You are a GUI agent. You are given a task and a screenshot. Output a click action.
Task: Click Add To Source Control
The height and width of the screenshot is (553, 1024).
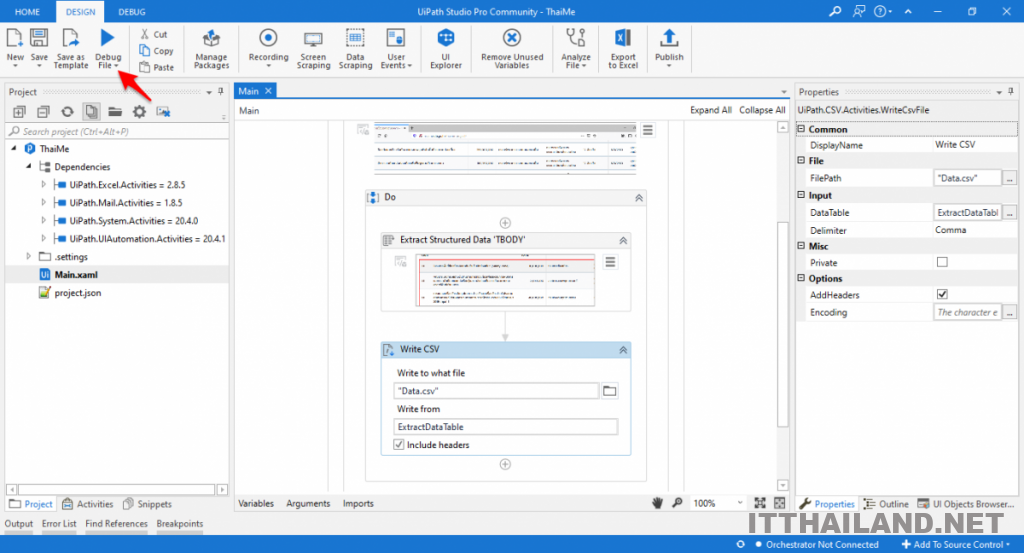coord(956,545)
